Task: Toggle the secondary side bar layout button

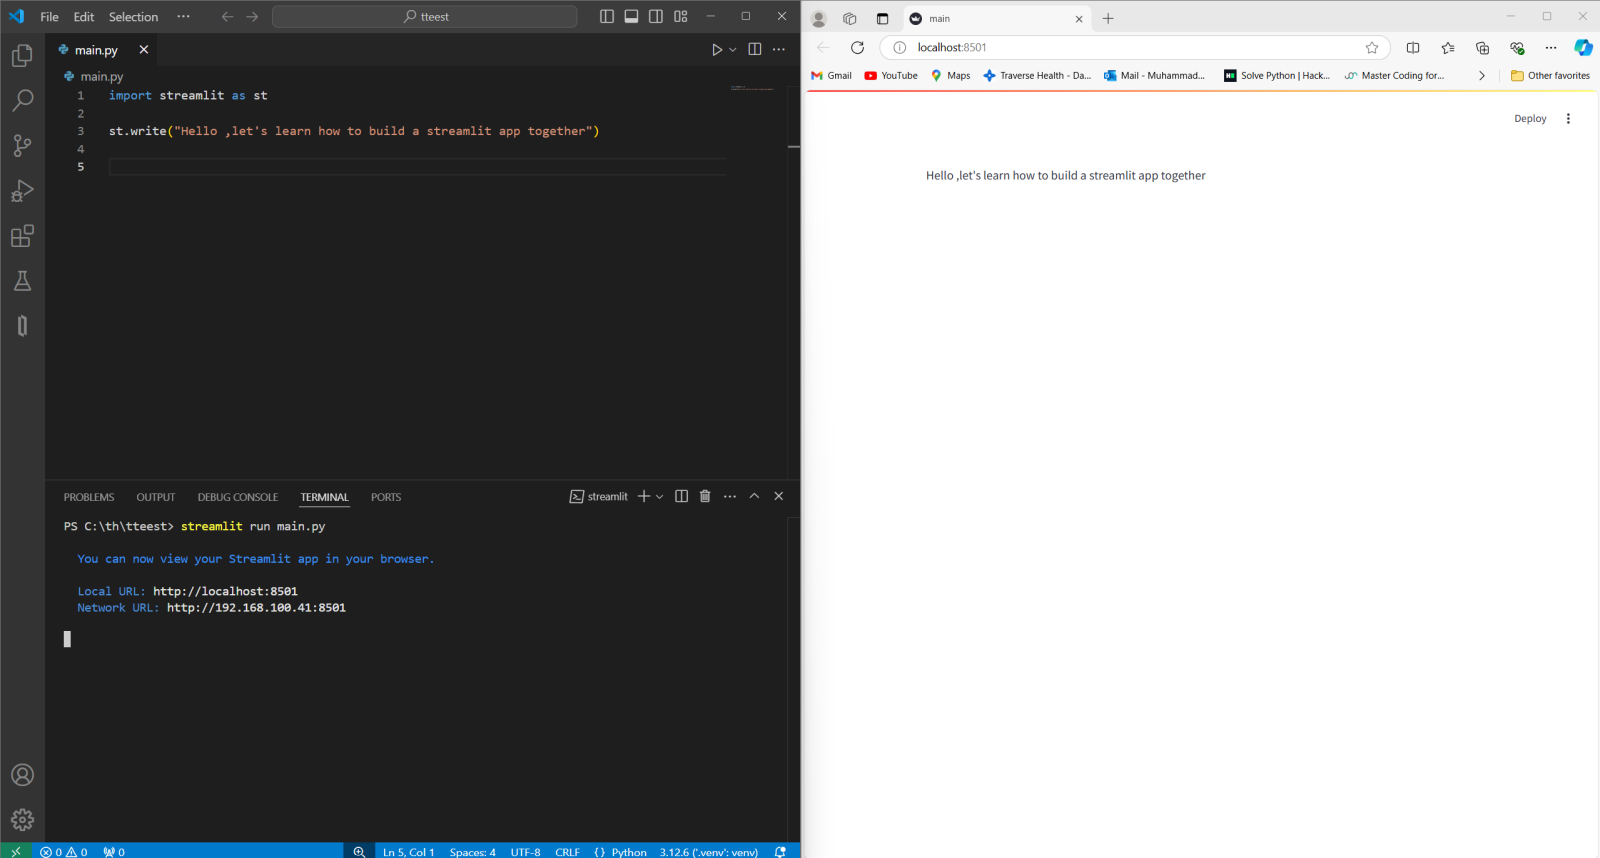Action: 656,17
